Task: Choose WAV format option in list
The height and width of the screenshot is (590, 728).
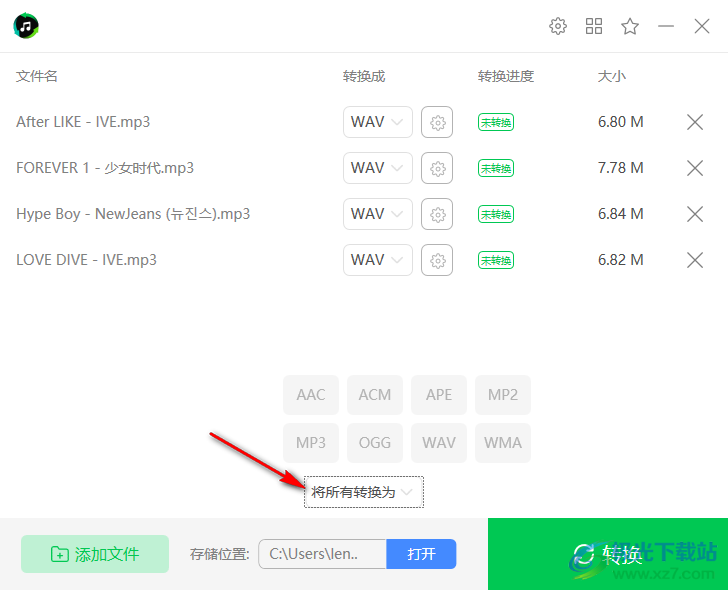Action: (x=439, y=443)
